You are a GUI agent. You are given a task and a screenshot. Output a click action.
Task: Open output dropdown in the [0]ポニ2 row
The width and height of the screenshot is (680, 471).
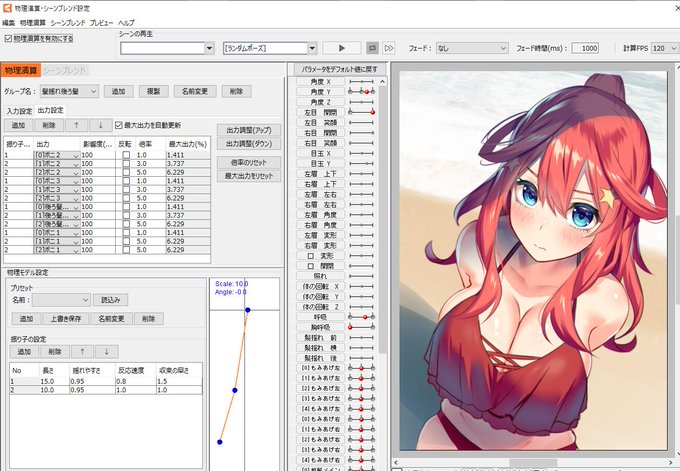57,155
